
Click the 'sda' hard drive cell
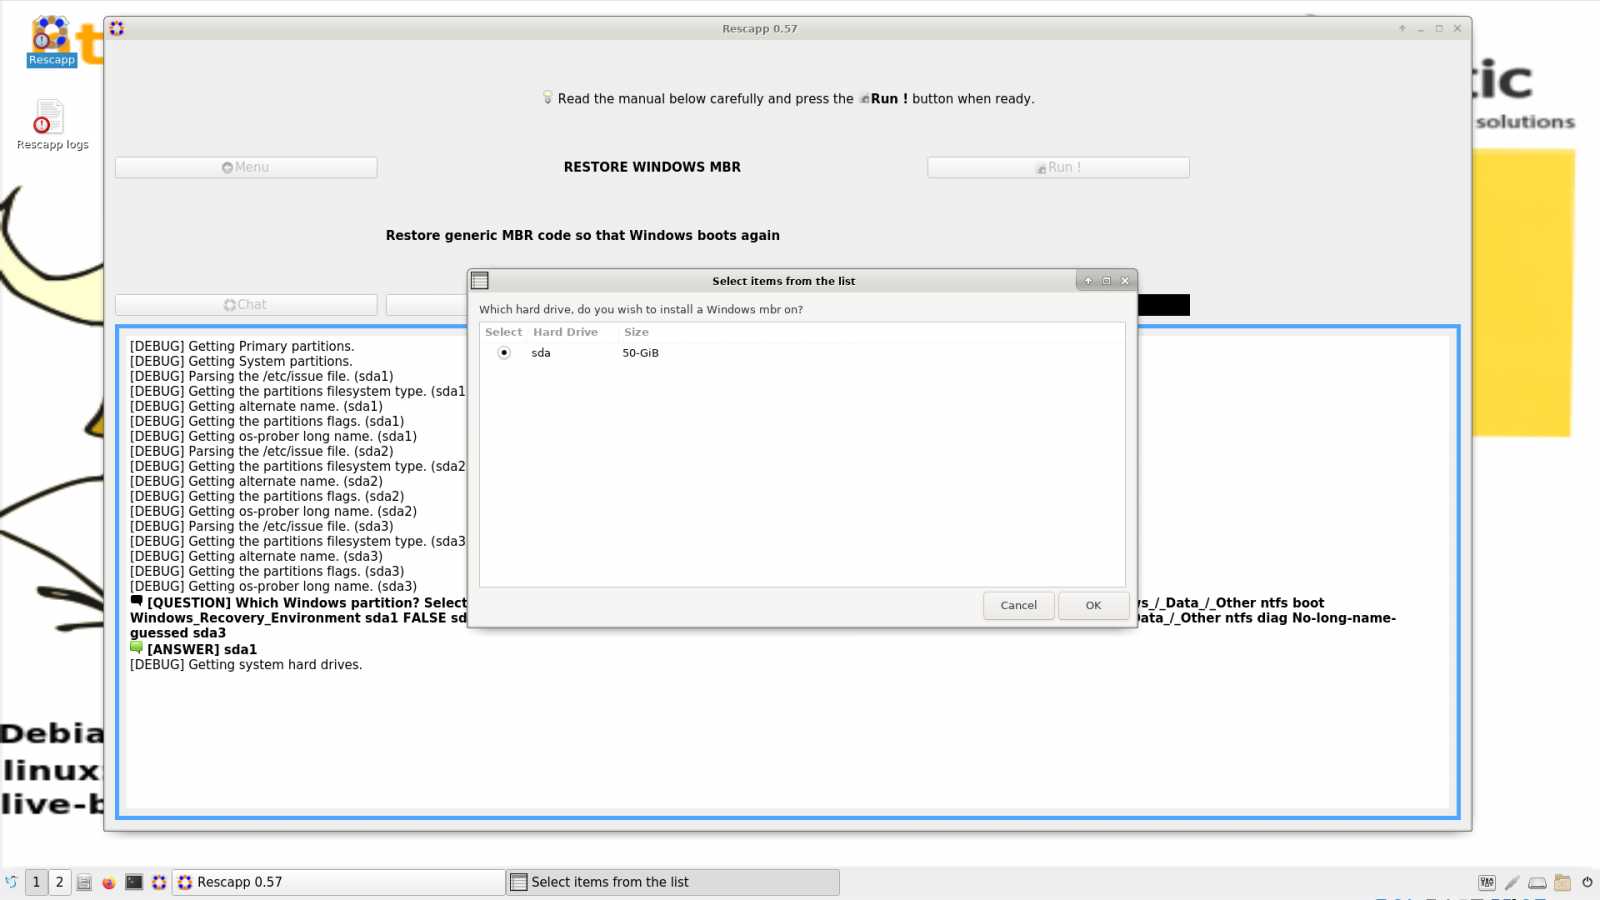[541, 353]
